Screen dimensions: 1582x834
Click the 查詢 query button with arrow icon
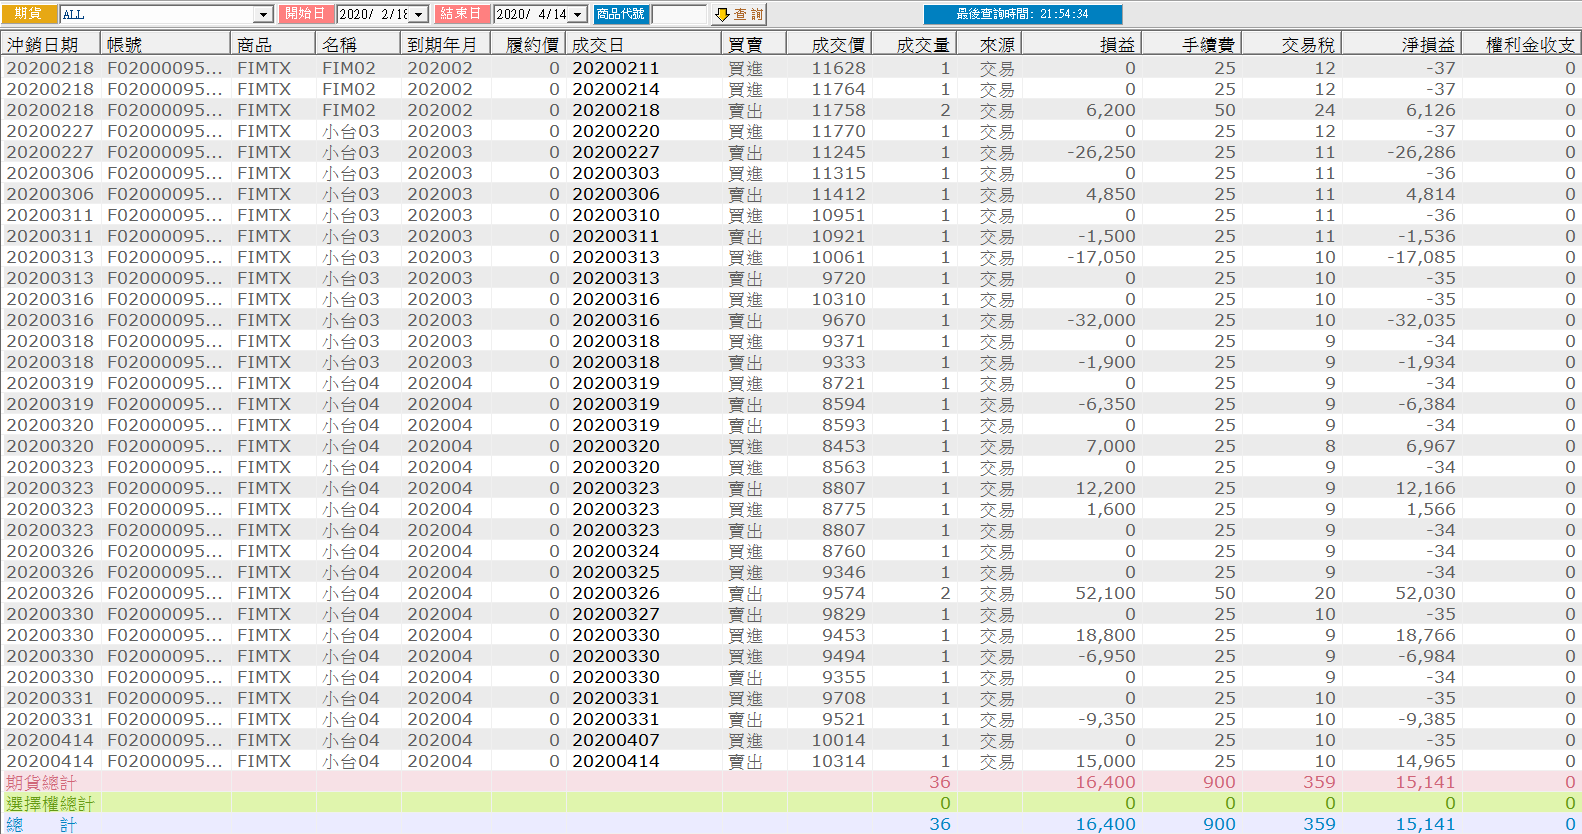click(x=738, y=14)
